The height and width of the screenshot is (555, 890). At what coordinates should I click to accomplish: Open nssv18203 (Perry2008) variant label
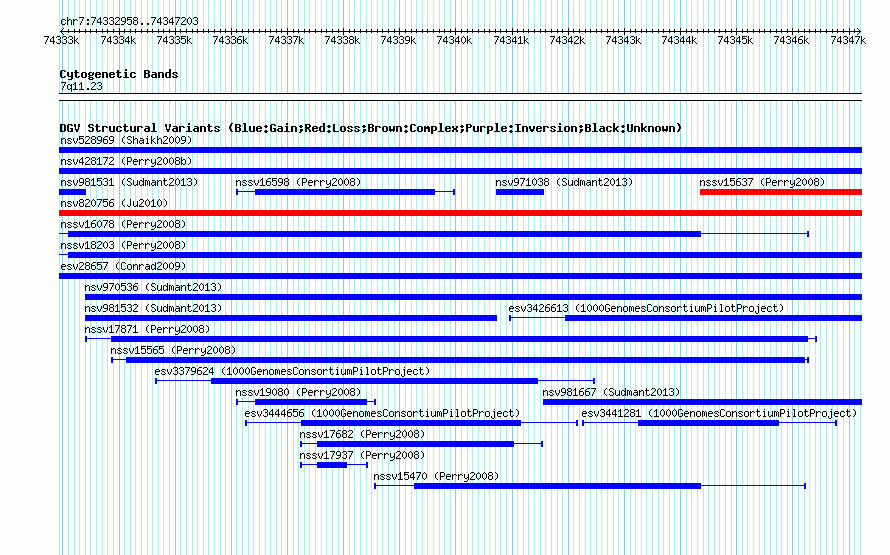tap(123, 245)
